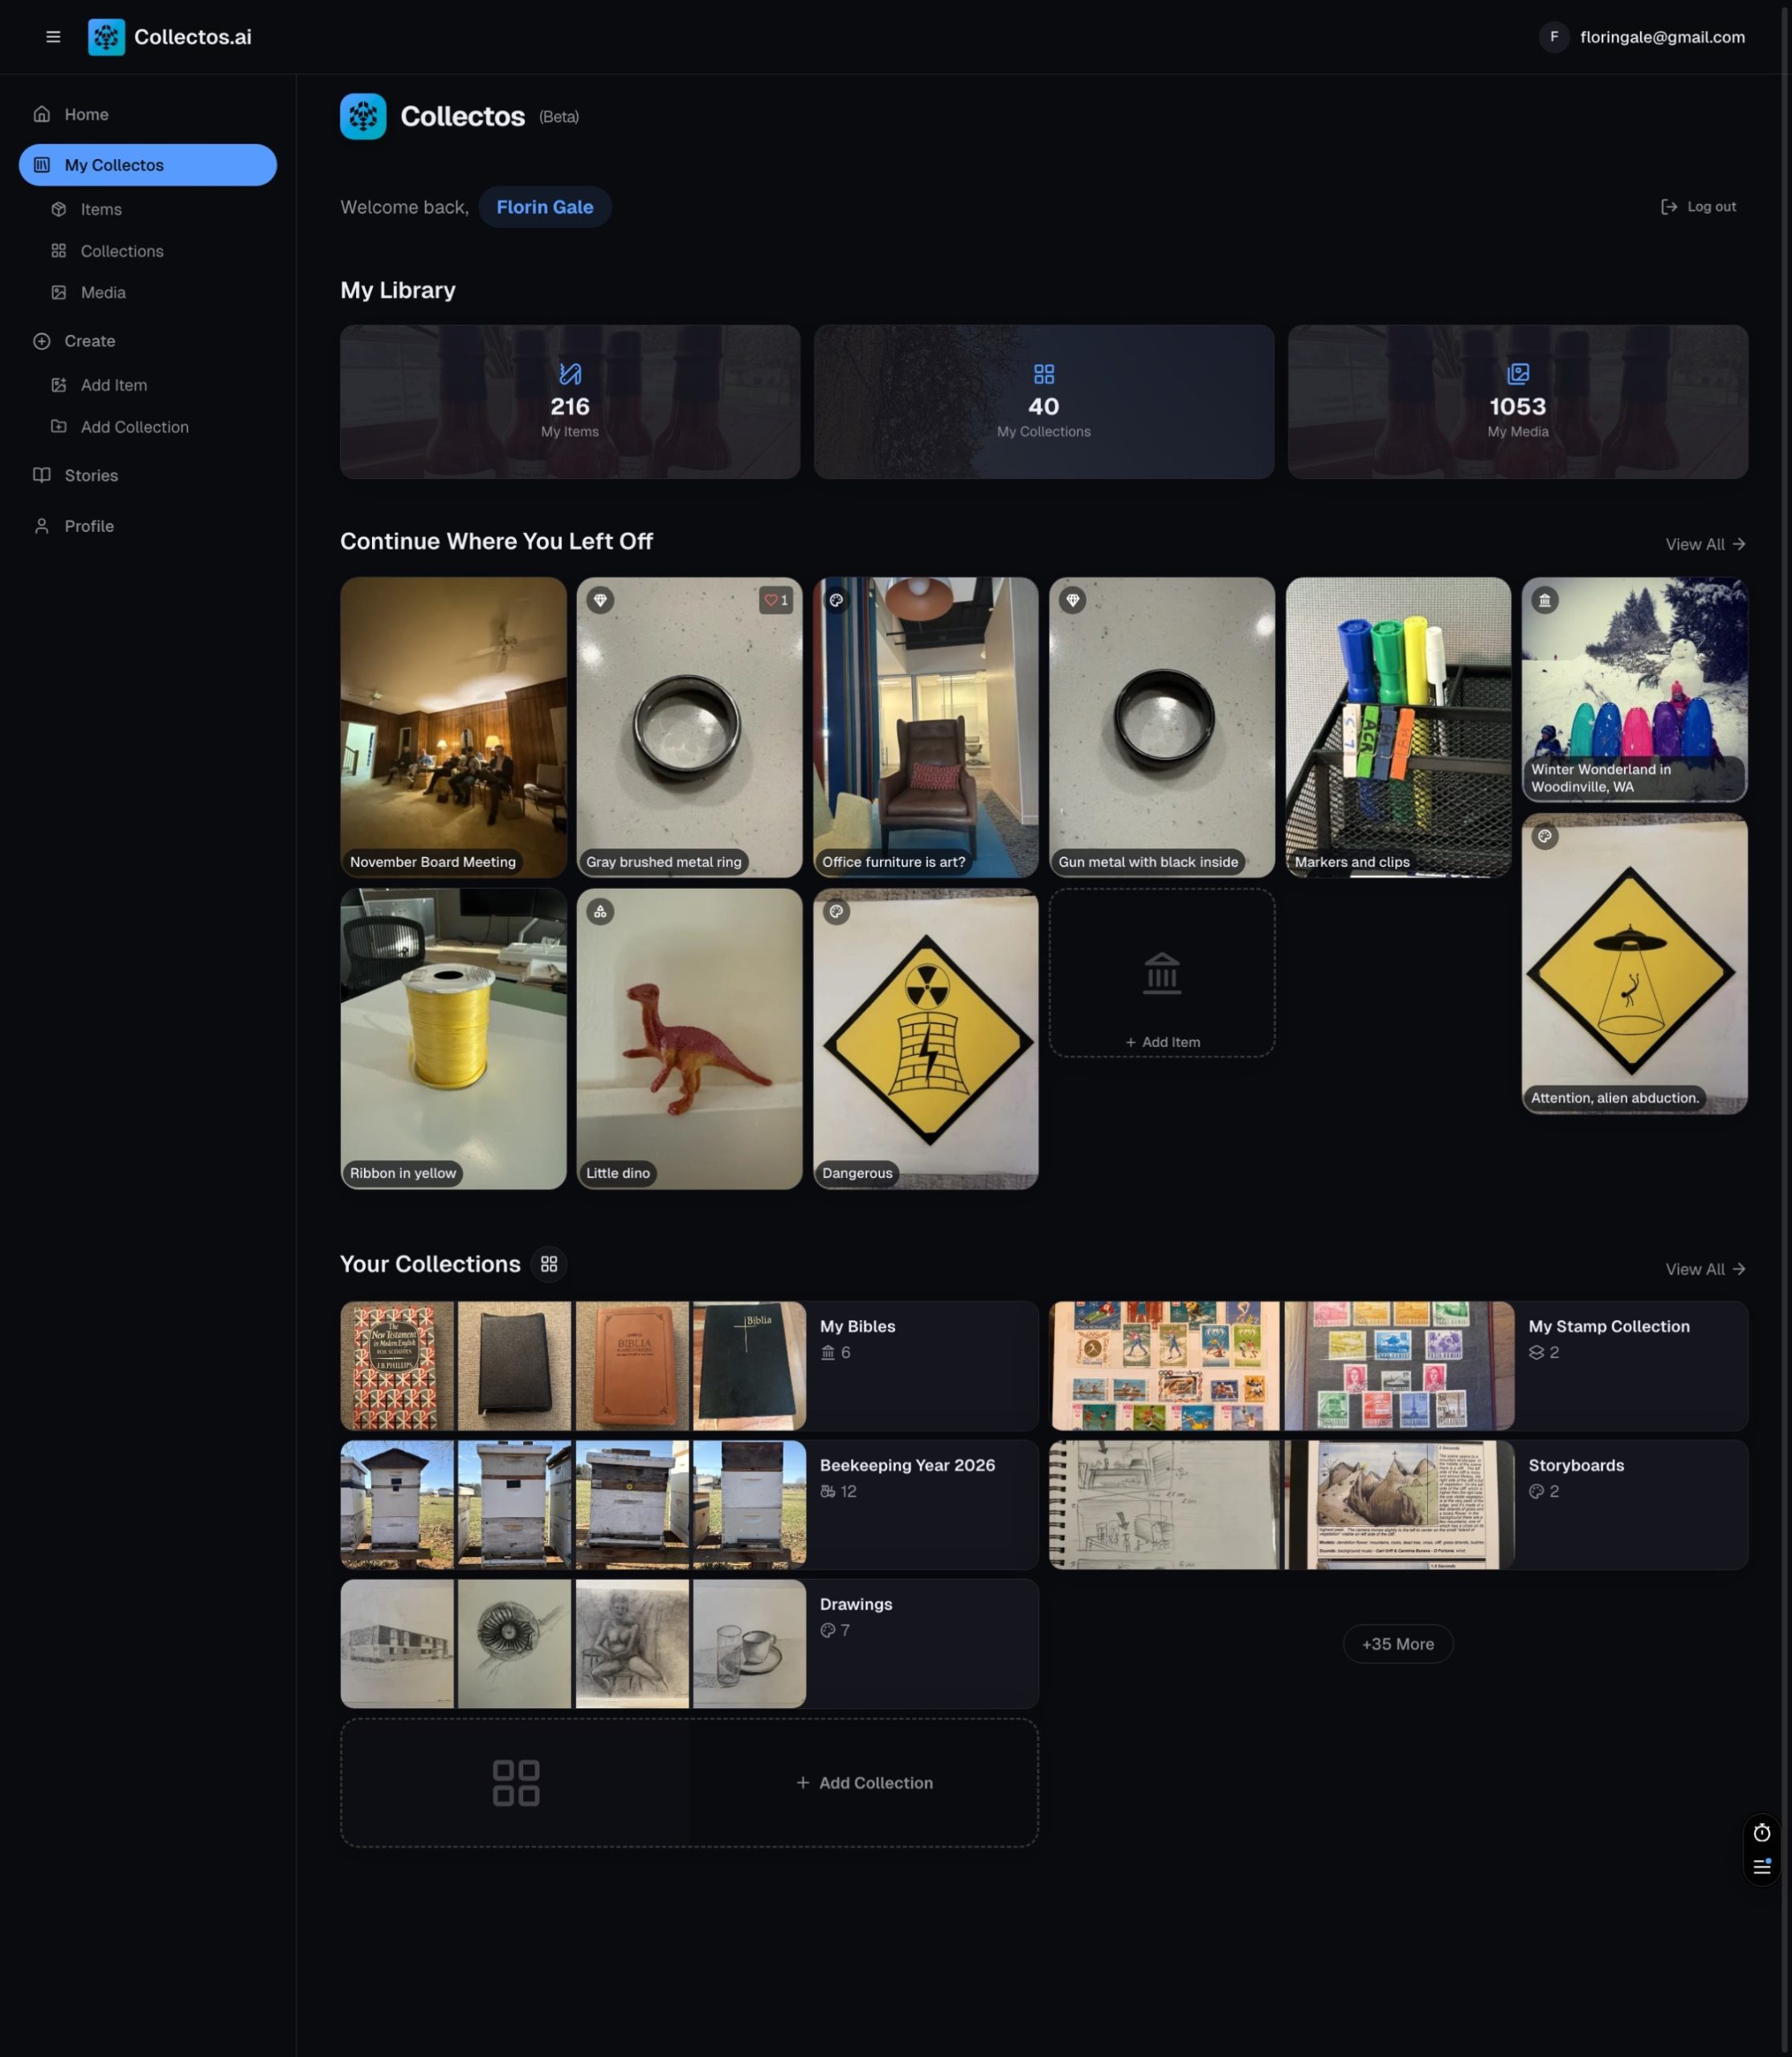Open the hamburger menu icon
This screenshot has width=1792, height=2057.
click(53, 37)
